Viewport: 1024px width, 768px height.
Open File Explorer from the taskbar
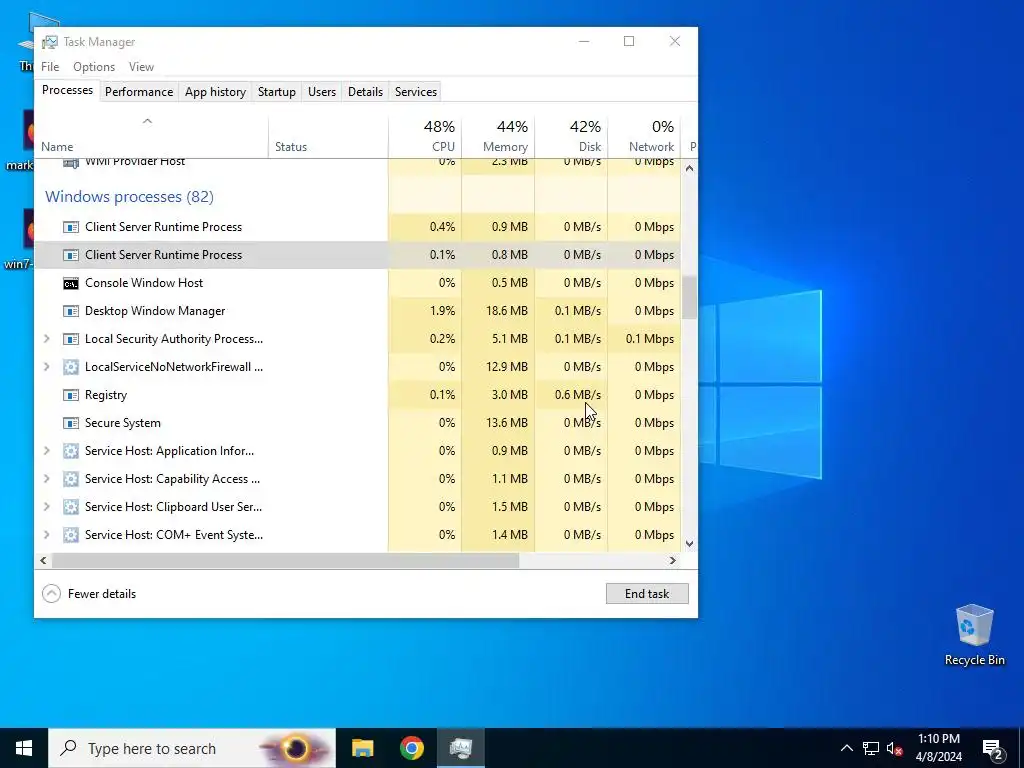[x=362, y=748]
